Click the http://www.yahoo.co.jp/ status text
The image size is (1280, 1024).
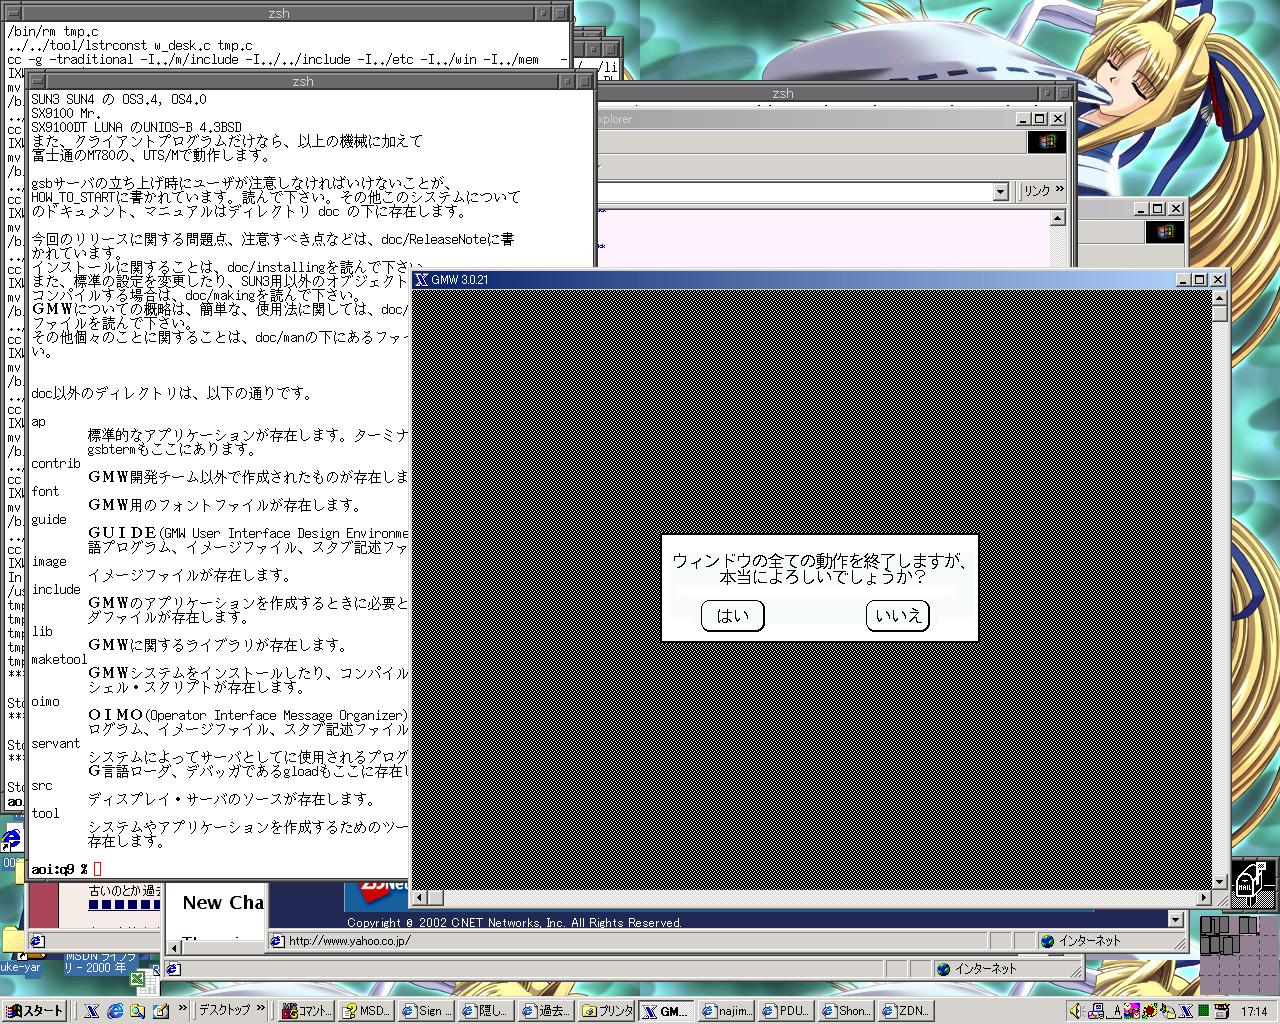[x=349, y=941]
